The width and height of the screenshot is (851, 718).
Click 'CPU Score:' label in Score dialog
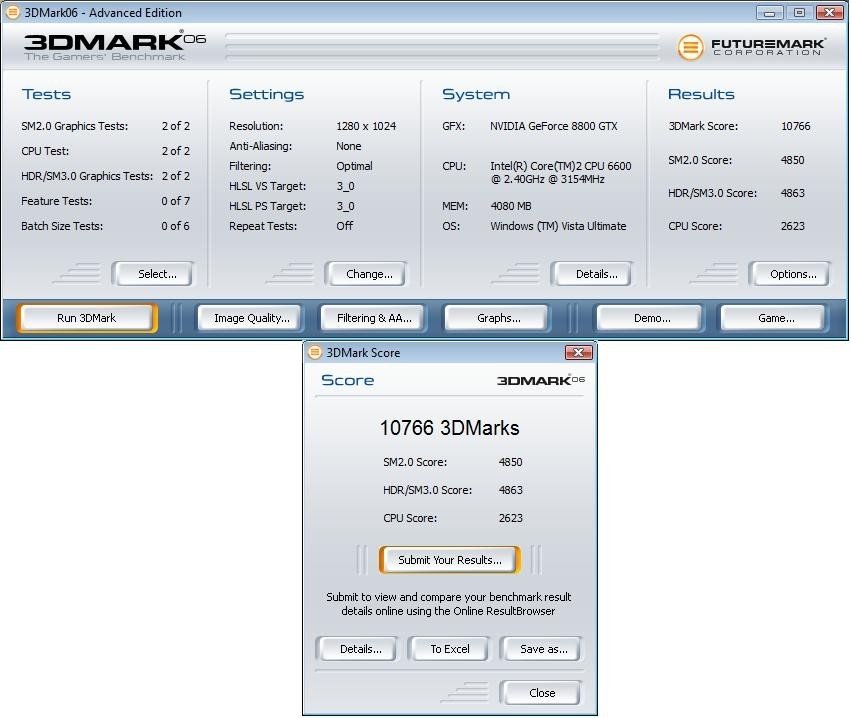pos(410,518)
